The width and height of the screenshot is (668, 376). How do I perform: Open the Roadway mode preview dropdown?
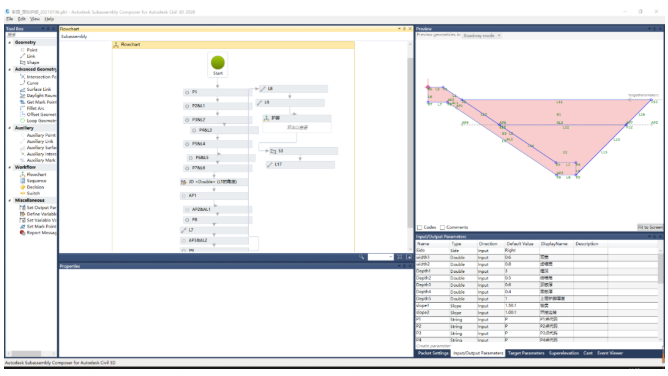481,36
